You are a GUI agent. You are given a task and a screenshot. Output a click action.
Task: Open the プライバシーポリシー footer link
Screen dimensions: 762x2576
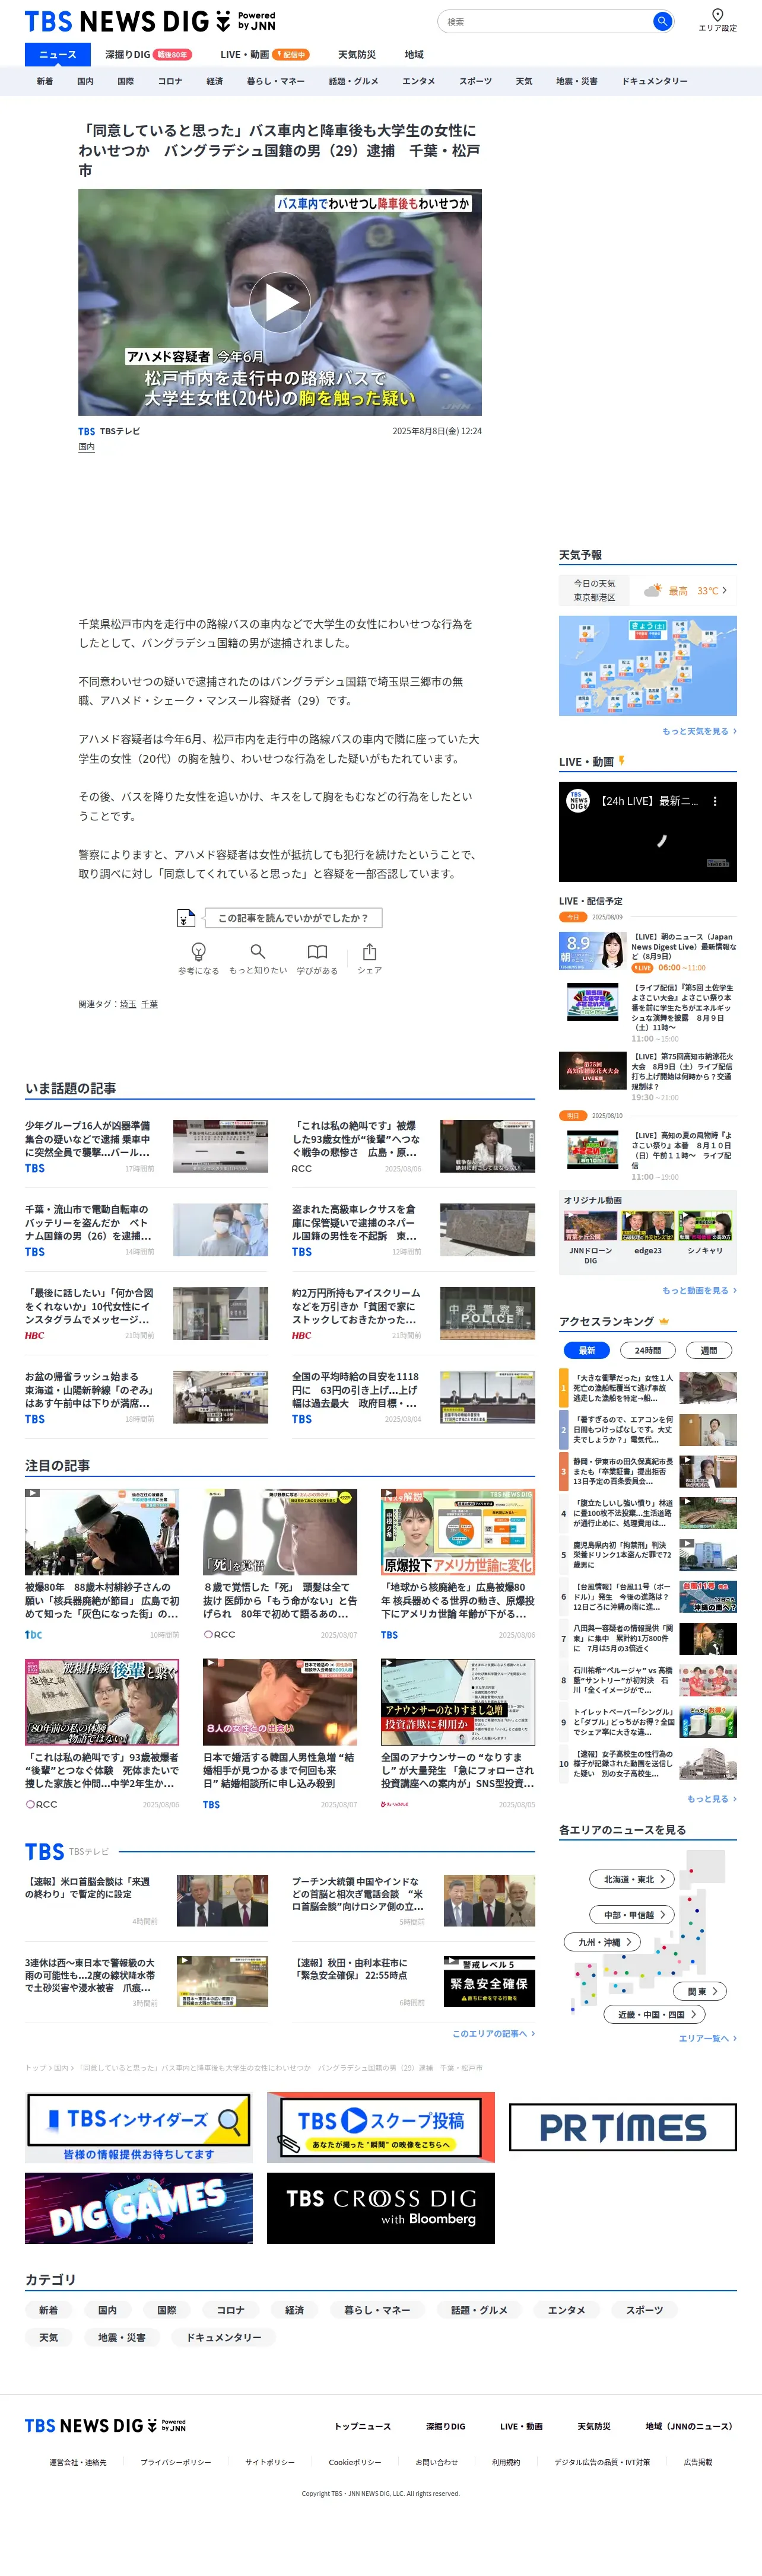tap(176, 2462)
